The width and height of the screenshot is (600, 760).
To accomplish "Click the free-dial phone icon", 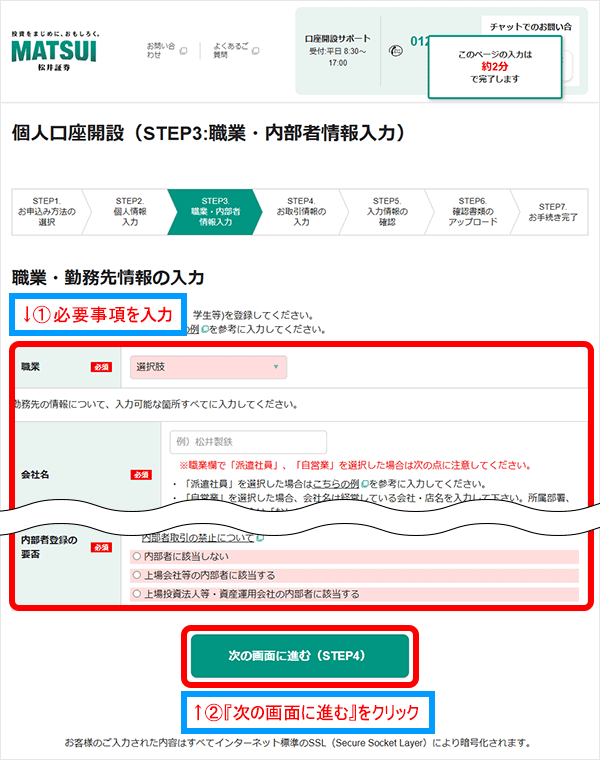I will point(396,50).
